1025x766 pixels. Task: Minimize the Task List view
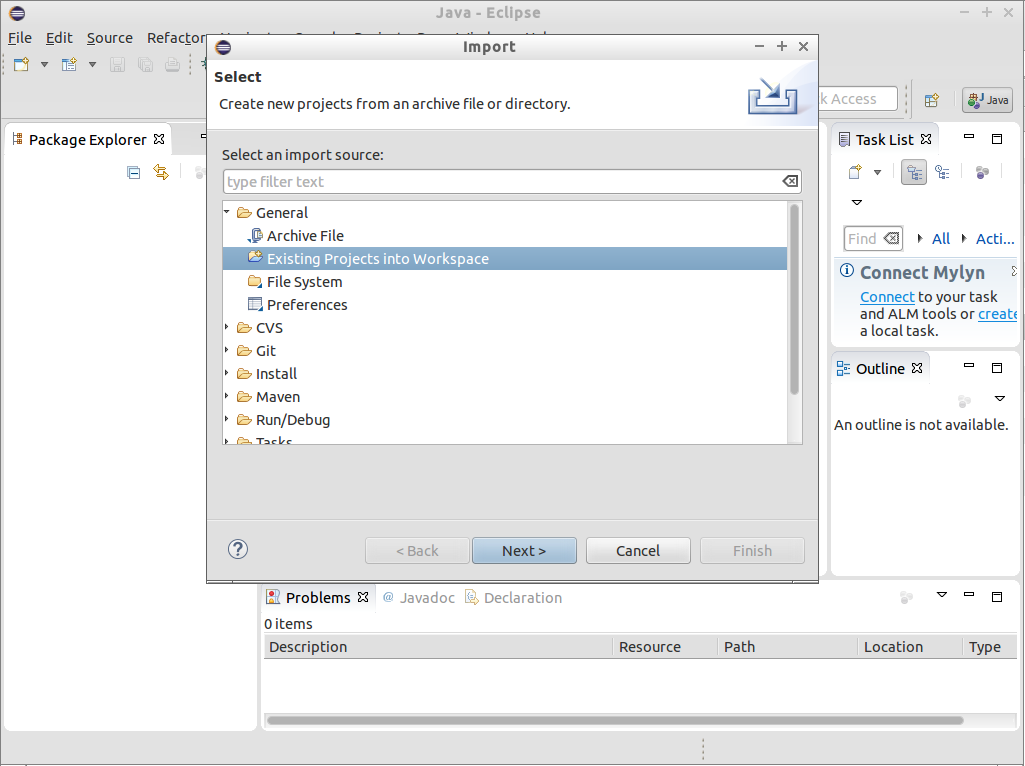point(969,137)
